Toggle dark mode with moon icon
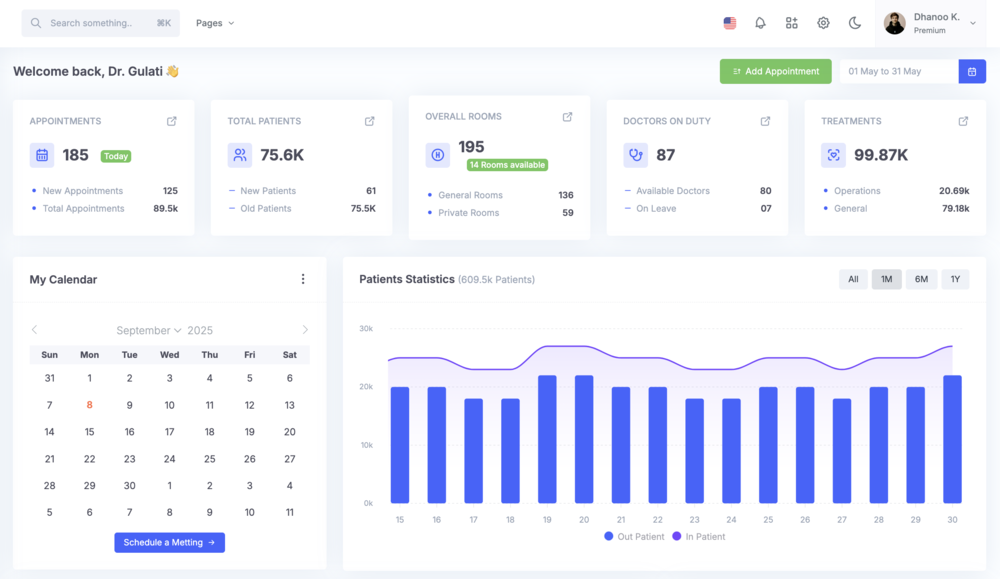Viewport: 1000px width, 579px height. [855, 23]
